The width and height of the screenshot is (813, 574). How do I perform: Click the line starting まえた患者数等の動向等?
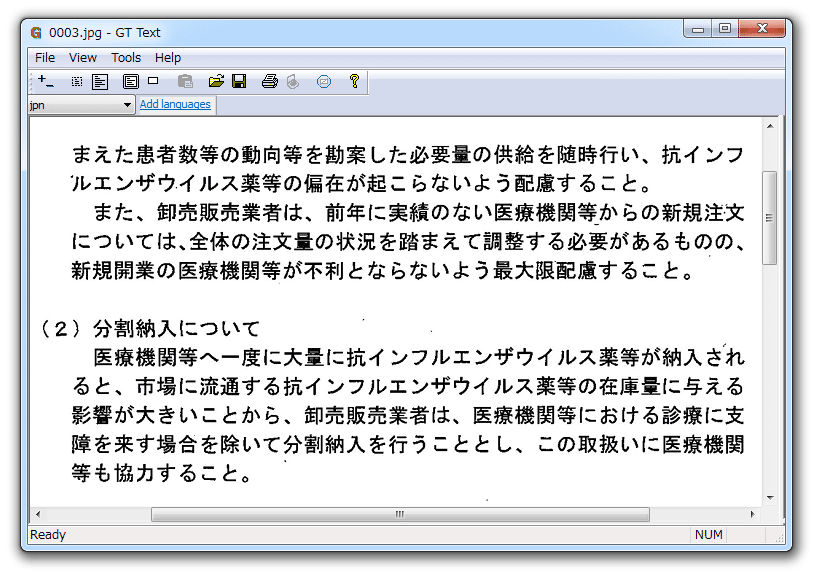(x=408, y=155)
